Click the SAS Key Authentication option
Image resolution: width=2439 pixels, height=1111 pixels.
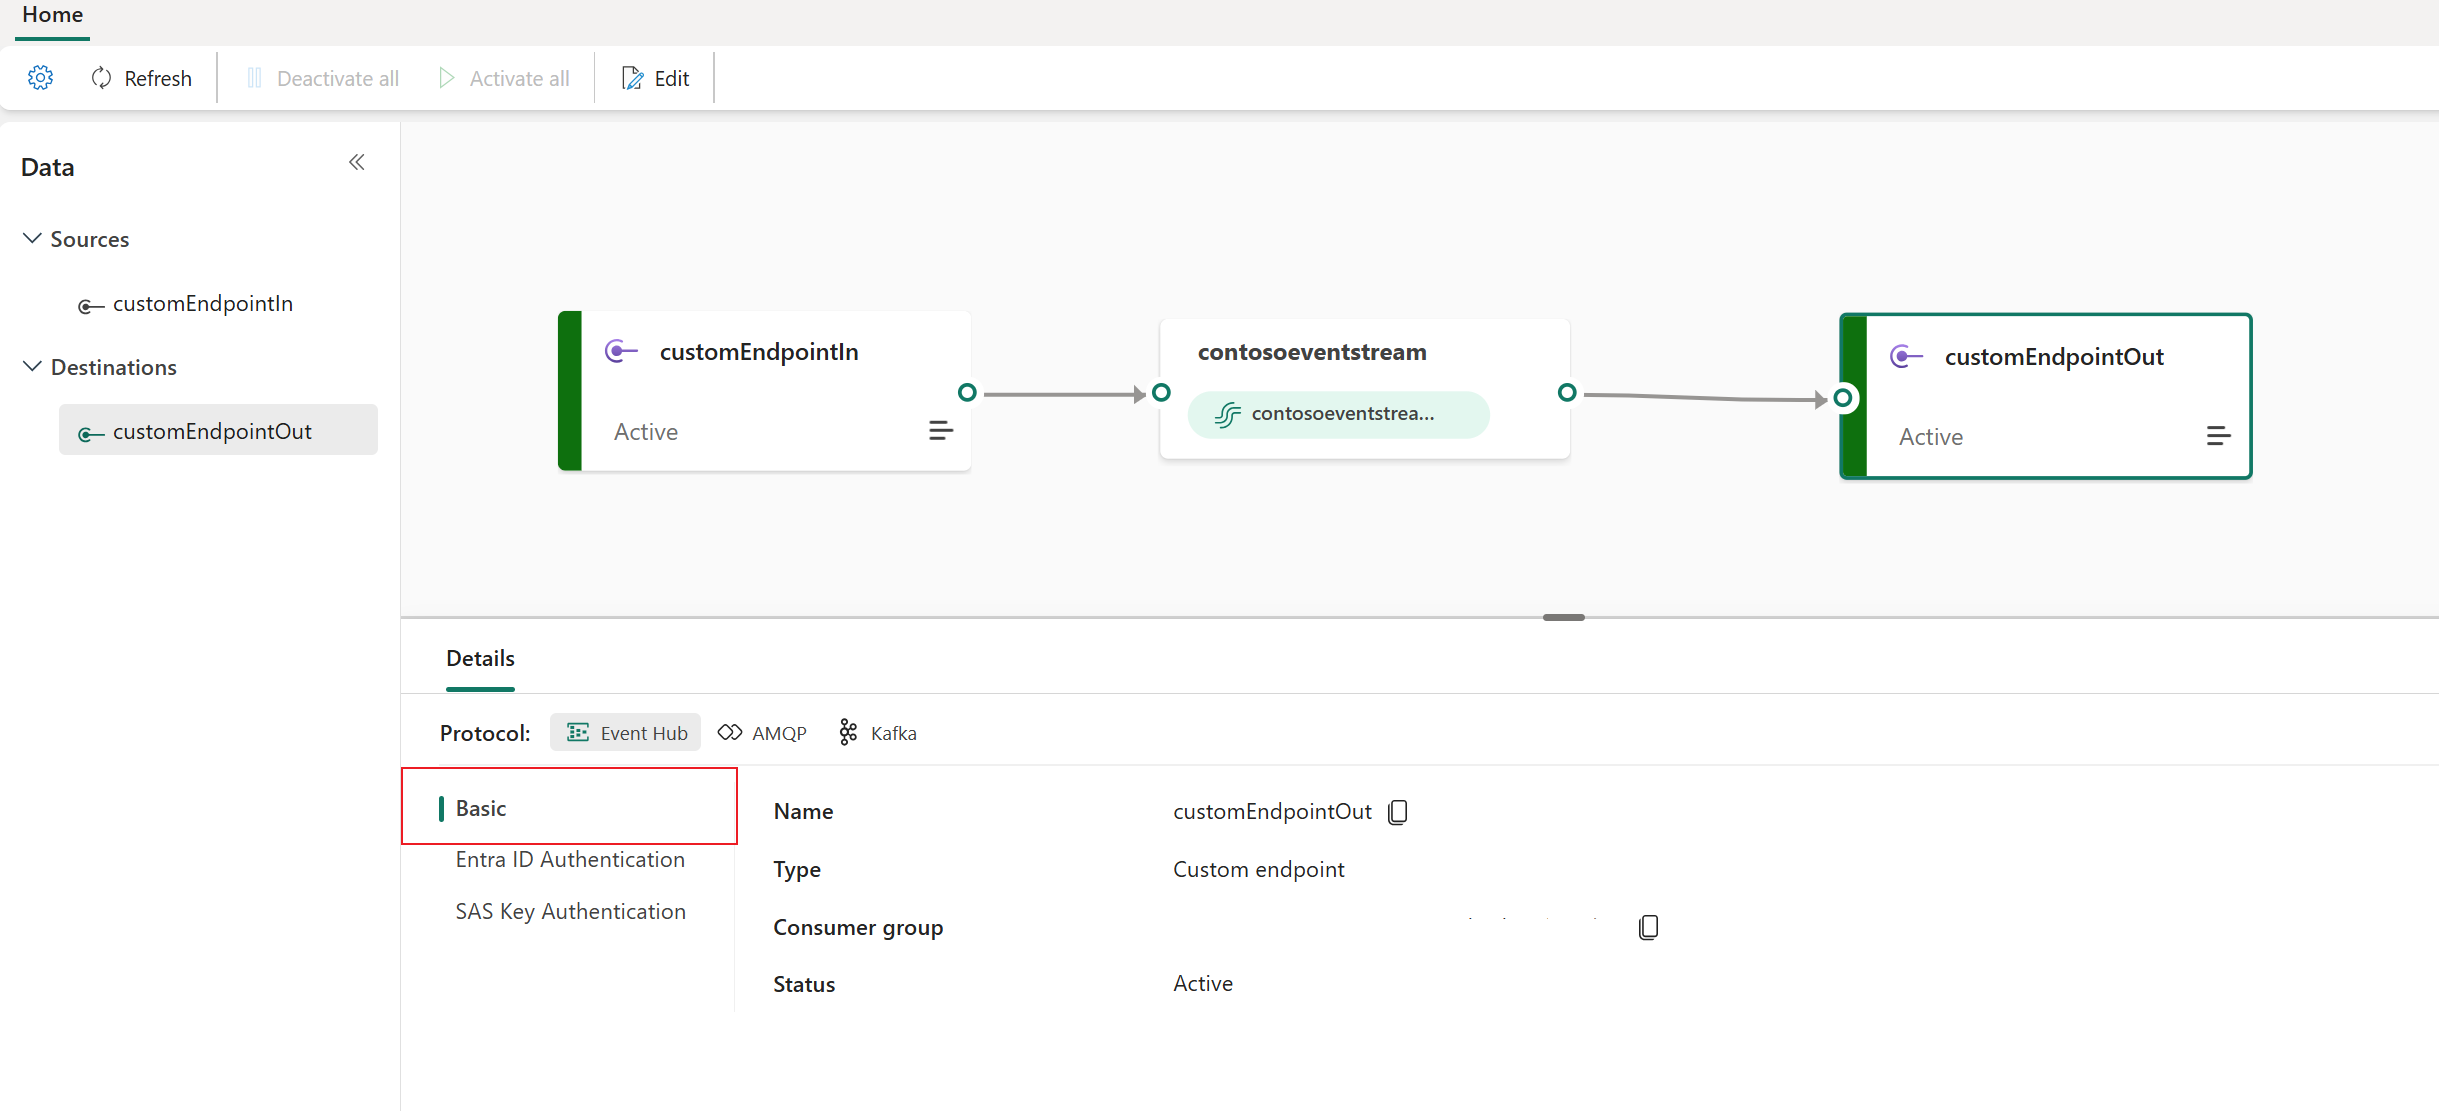click(568, 910)
